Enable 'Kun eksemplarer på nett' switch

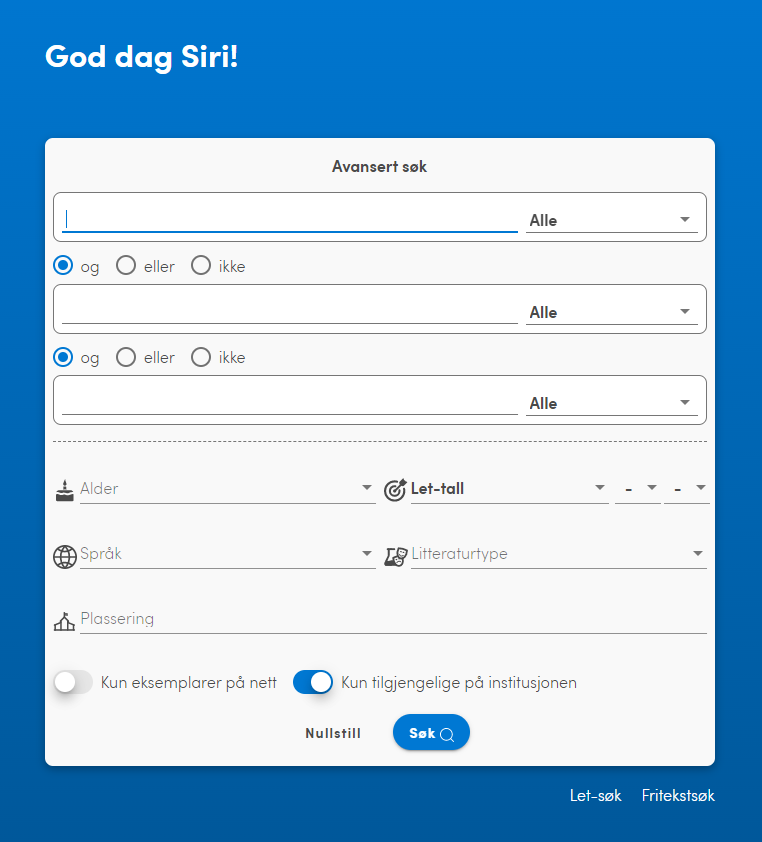point(74,683)
